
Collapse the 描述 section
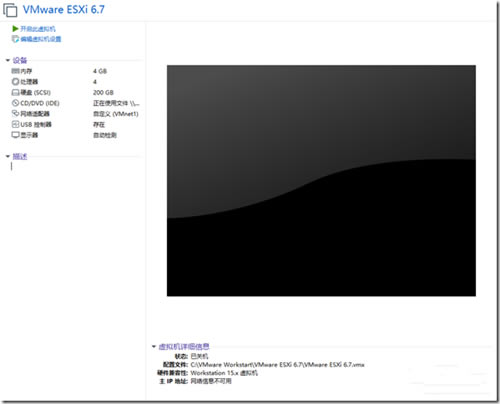[8, 156]
